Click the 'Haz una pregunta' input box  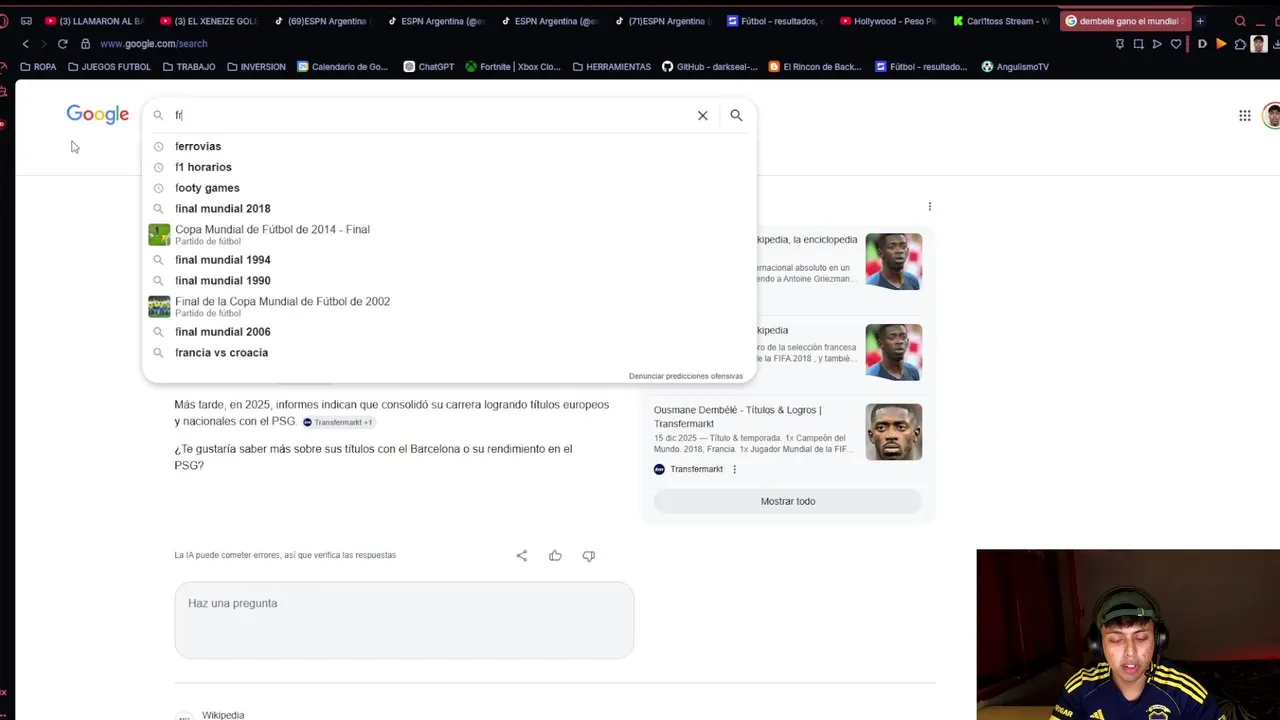point(404,620)
